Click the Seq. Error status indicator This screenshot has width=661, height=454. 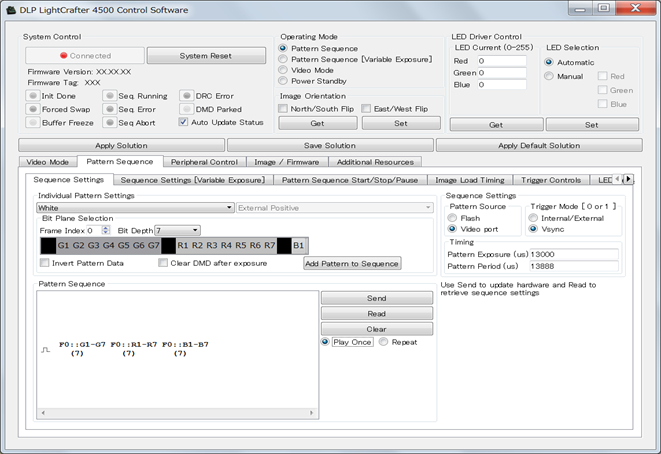[x=110, y=109]
